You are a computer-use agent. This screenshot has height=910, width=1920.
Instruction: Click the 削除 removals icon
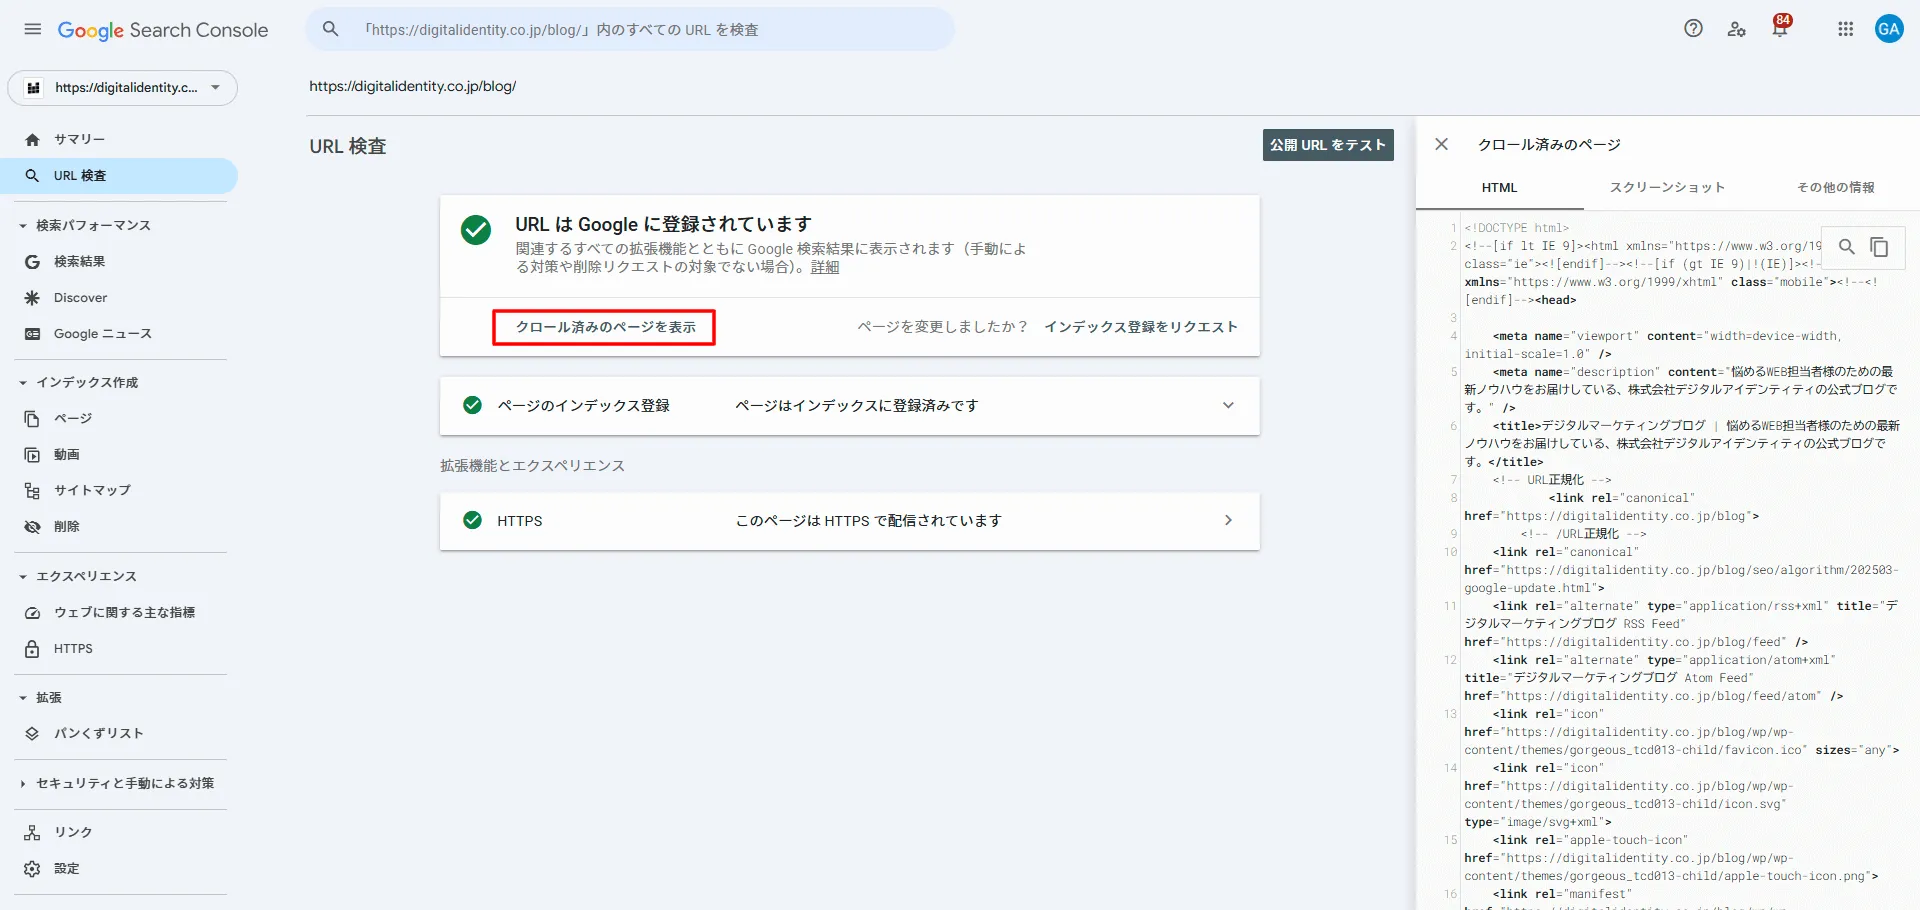[33, 526]
